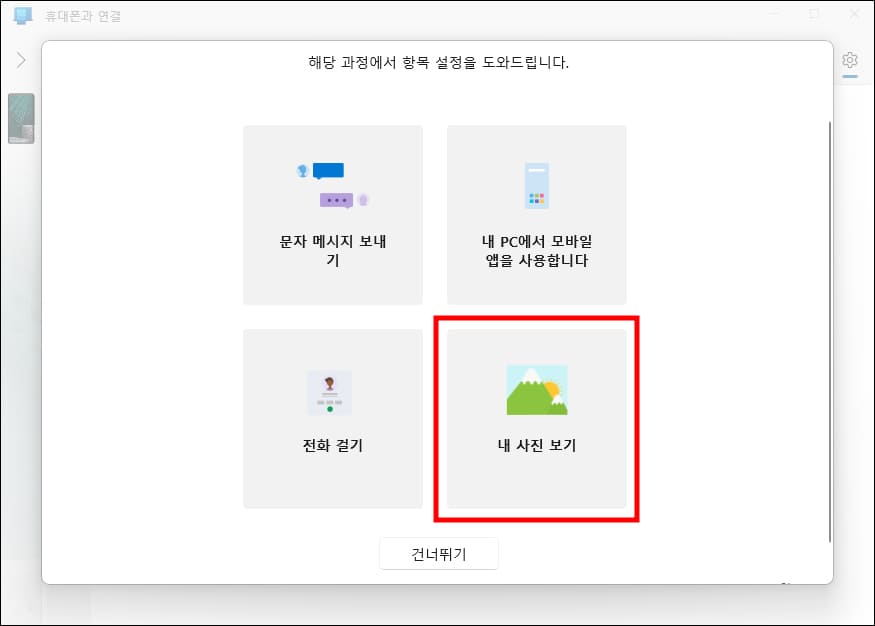This screenshot has width=875, height=626.
Task: Select the 전화 걸기 feature card
Action: point(332,417)
